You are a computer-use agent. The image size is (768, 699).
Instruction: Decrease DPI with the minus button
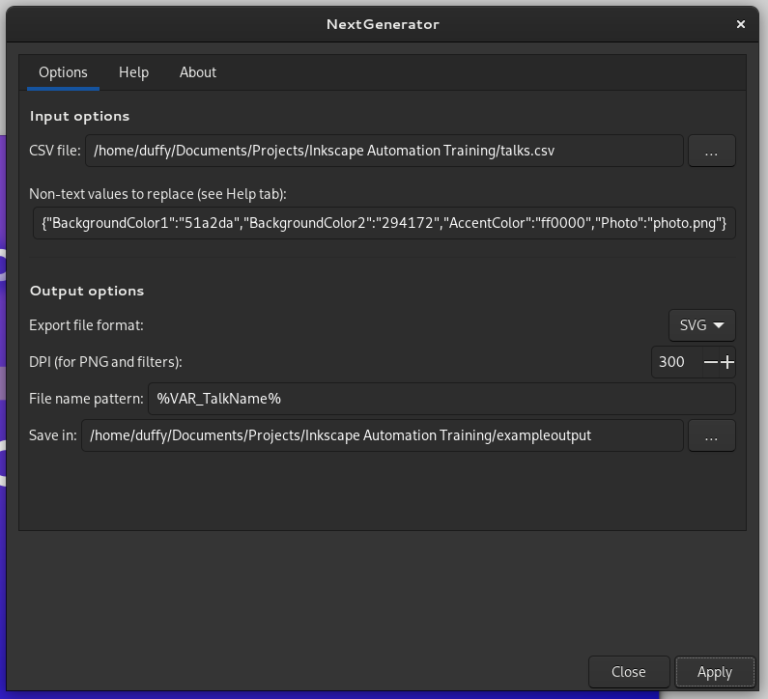[x=710, y=362]
